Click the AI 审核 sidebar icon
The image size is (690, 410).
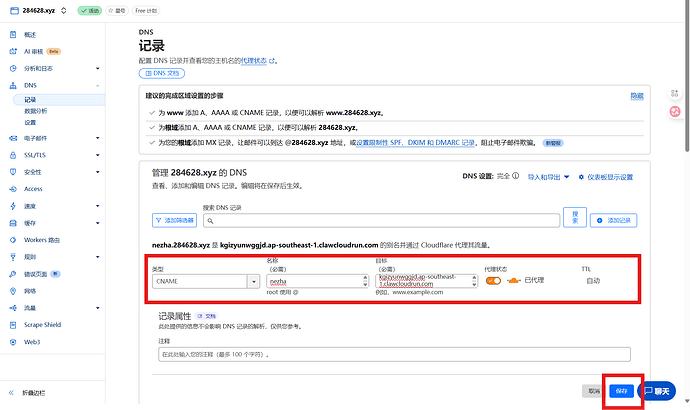[x=13, y=51]
